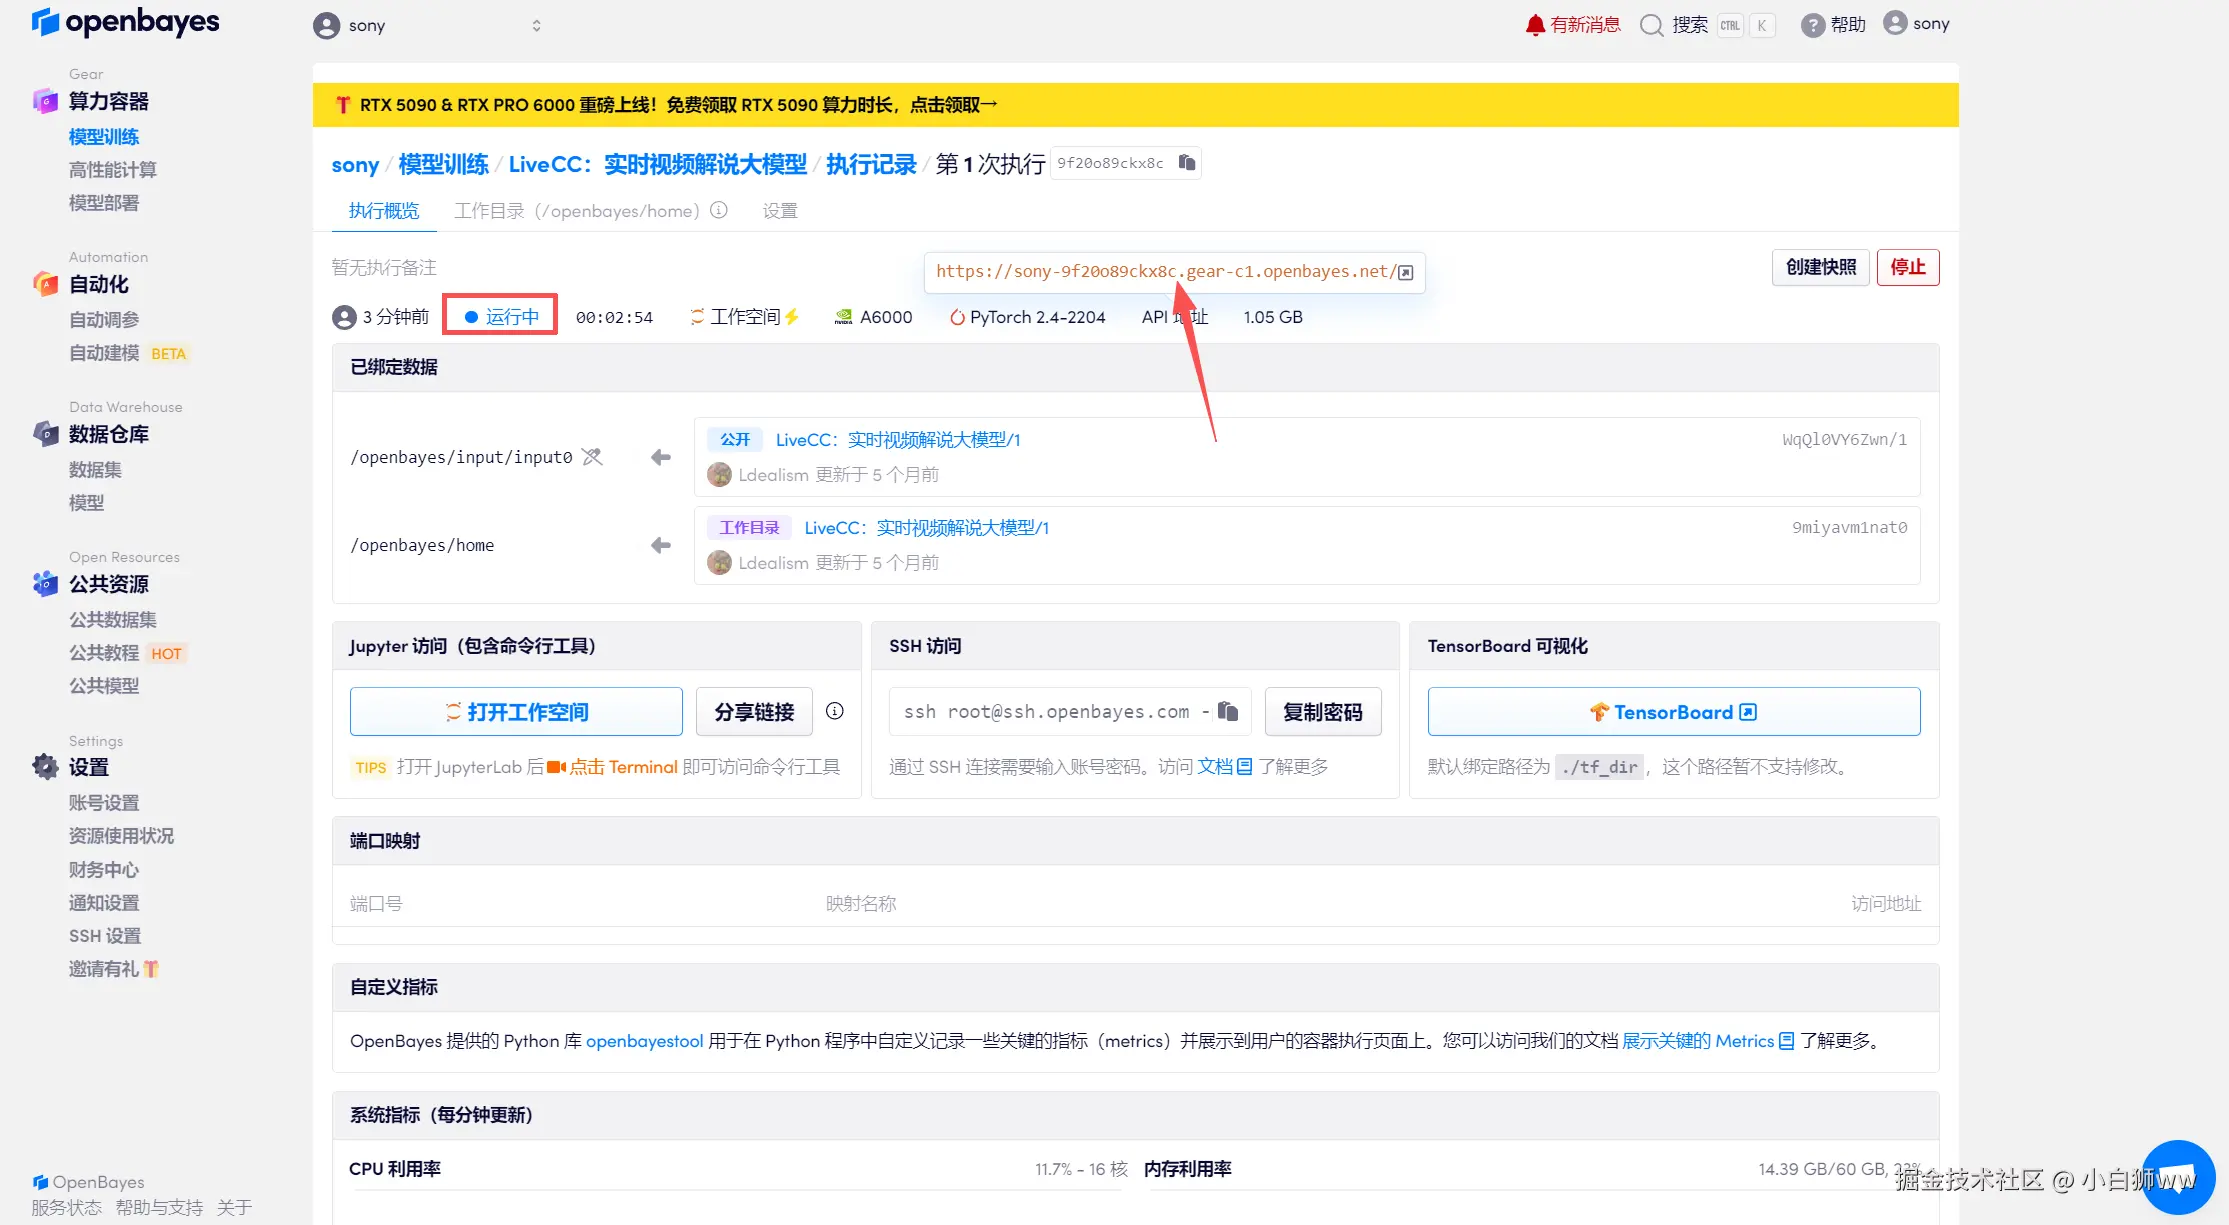This screenshot has width=2229, height=1225.
Task: Open the sony user menu top right
Action: click(x=1916, y=24)
